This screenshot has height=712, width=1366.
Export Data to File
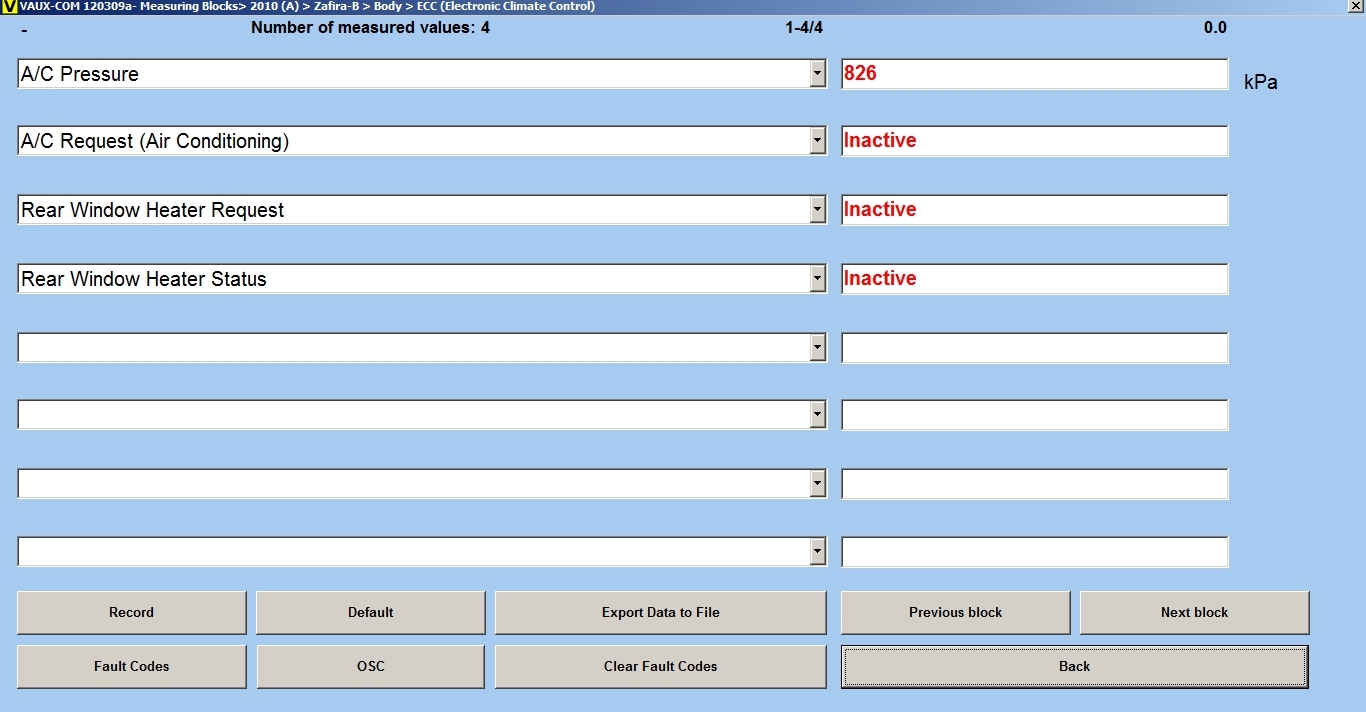pyautogui.click(x=660, y=612)
